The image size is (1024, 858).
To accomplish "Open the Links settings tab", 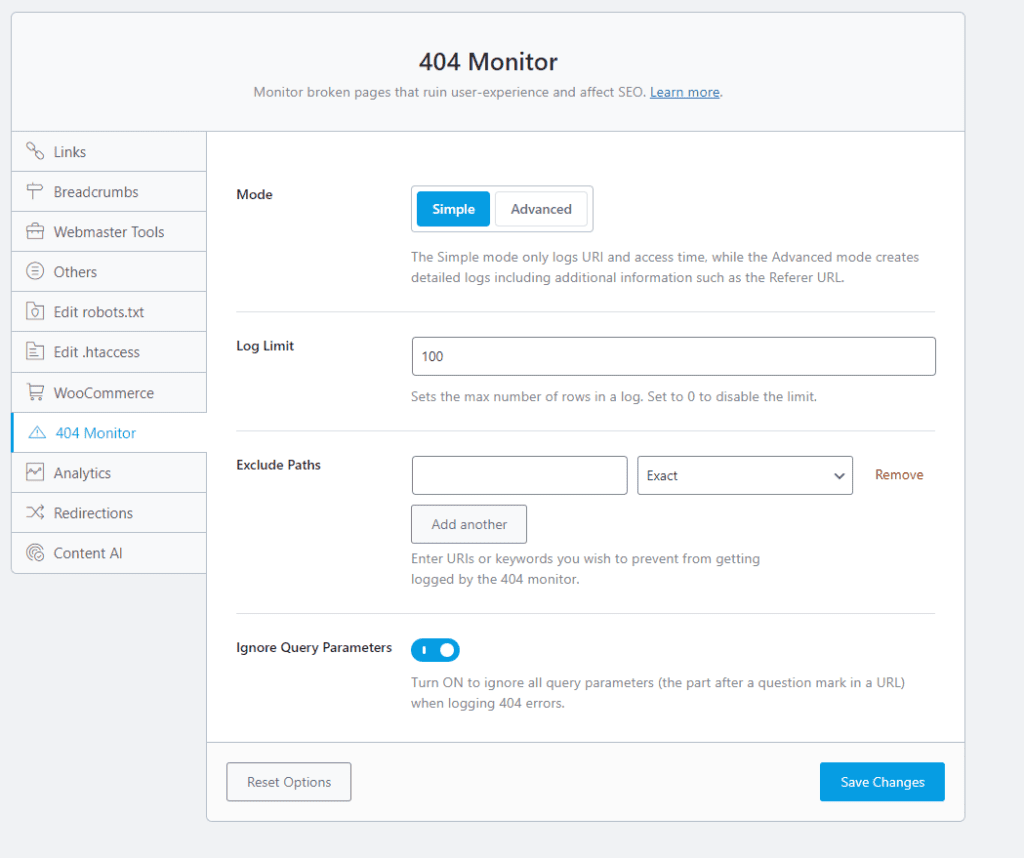I will pos(109,151).
